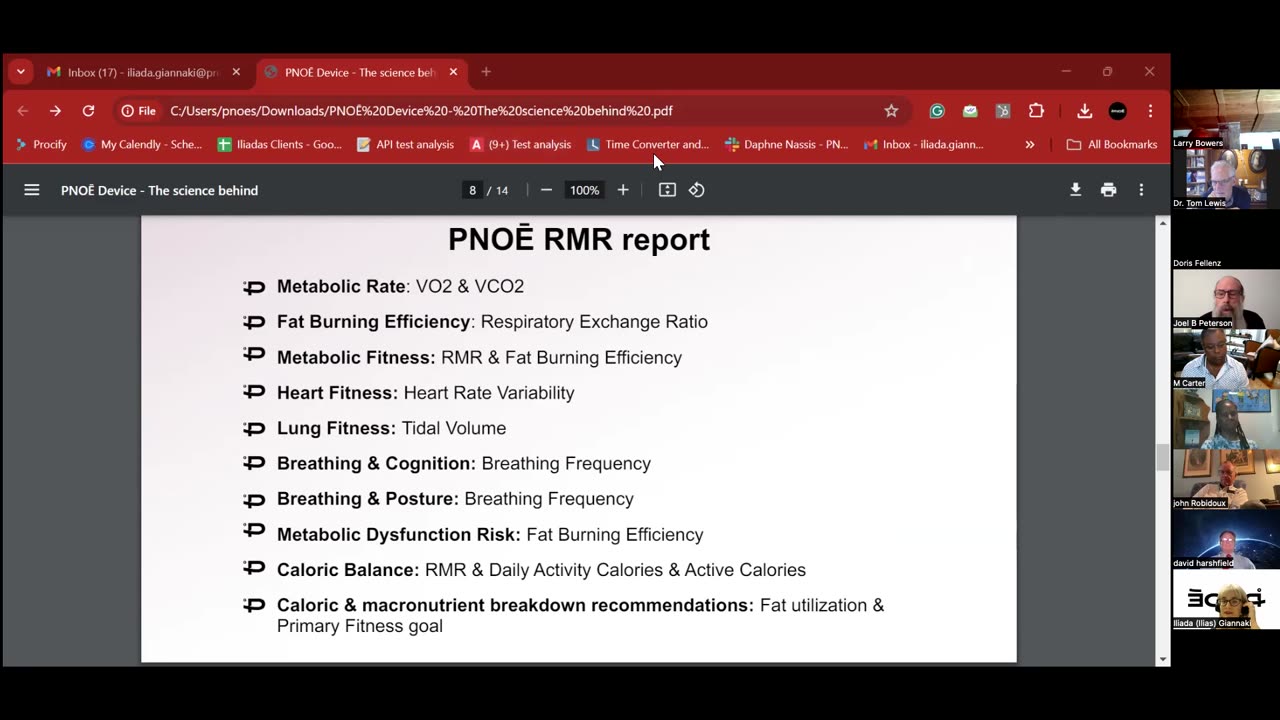Click the PDF scrollbar down arrow
This screenshot has width=1280, height=720.
tap(1162, 659)
